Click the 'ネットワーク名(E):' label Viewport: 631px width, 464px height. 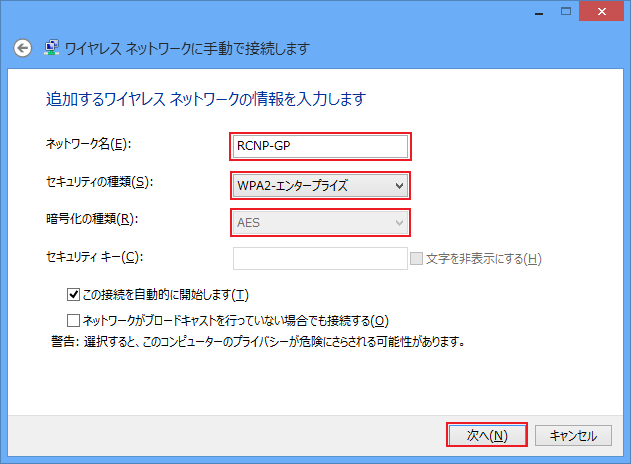[x=89, y=144]
